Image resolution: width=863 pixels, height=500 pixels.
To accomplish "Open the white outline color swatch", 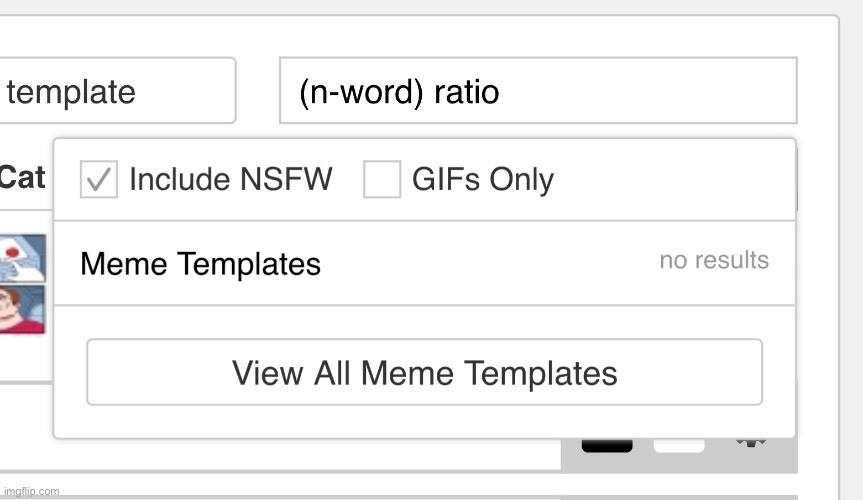I will [679, 446].
